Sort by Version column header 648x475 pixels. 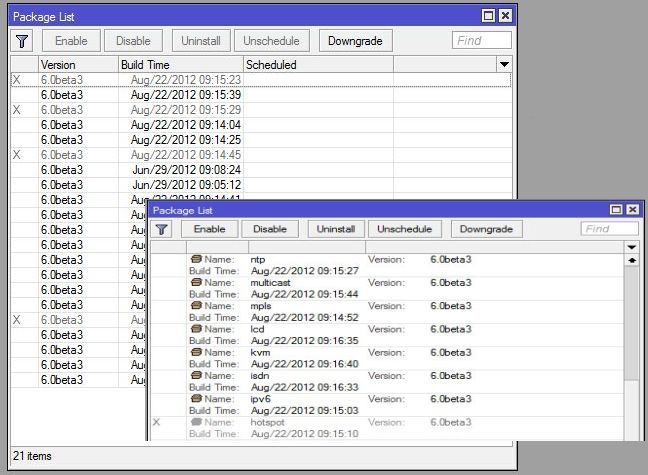coord(77,64)
